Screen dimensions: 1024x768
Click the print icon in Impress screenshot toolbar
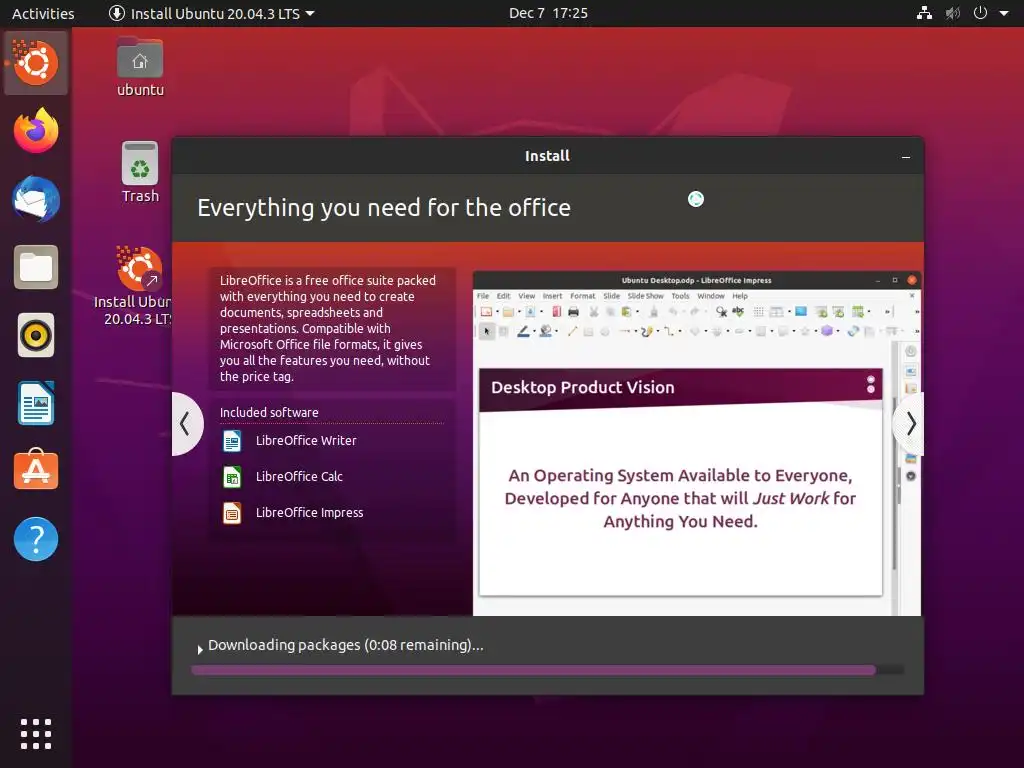pos(573,312)
